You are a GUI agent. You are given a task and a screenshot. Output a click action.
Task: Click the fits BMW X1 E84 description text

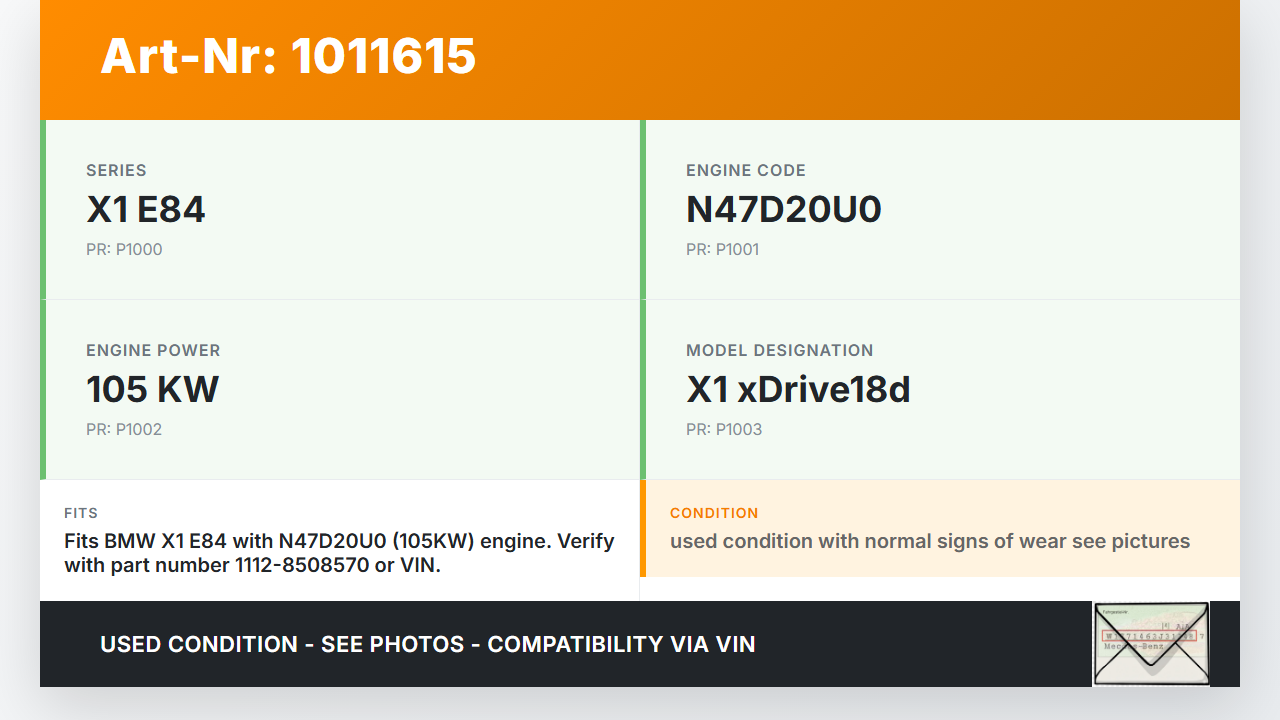coord(339,553)
